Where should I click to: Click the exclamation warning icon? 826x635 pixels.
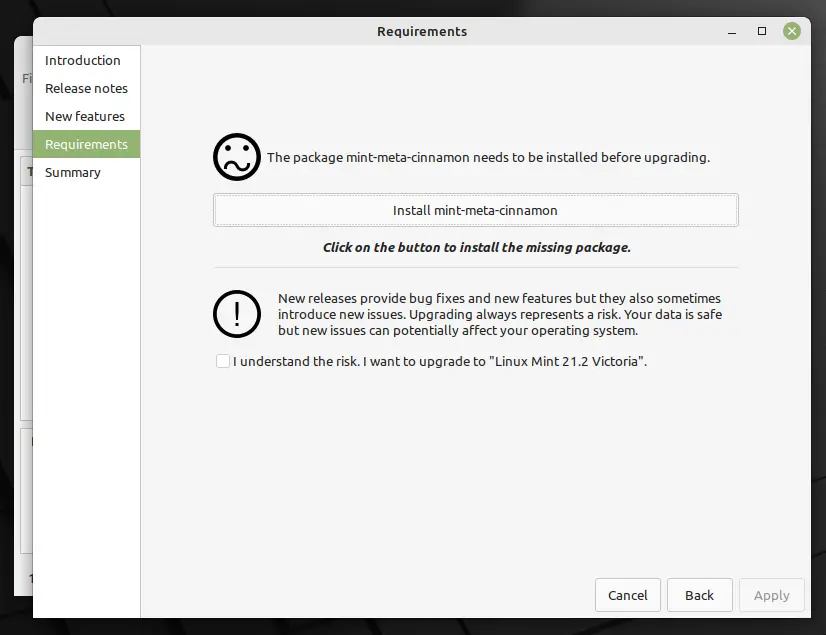pyautogui.click(x=237, y=314)
